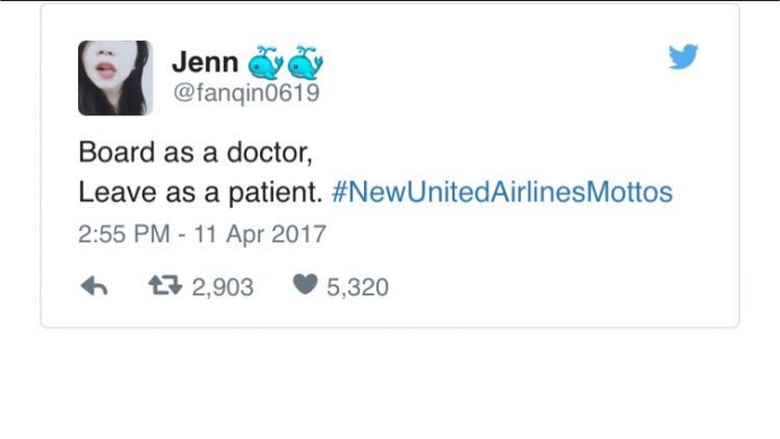Click the word "doctor" in the tweet

(258, 154)
